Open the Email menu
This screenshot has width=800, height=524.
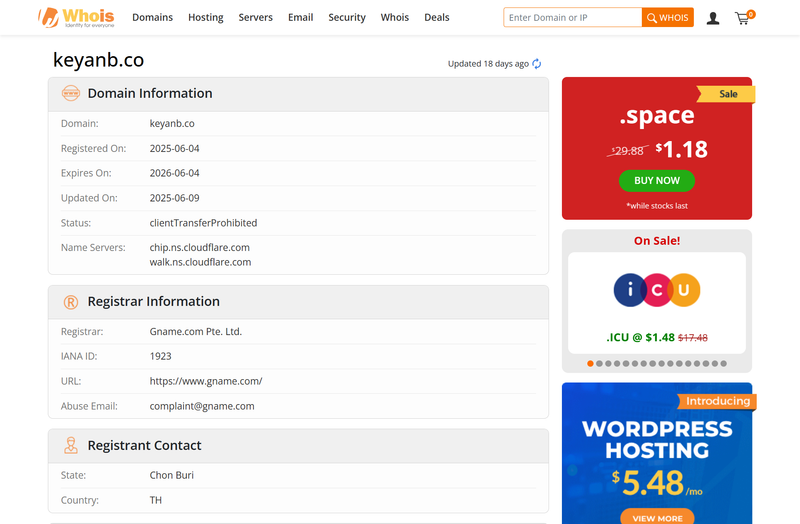click(x=301, y=17)
